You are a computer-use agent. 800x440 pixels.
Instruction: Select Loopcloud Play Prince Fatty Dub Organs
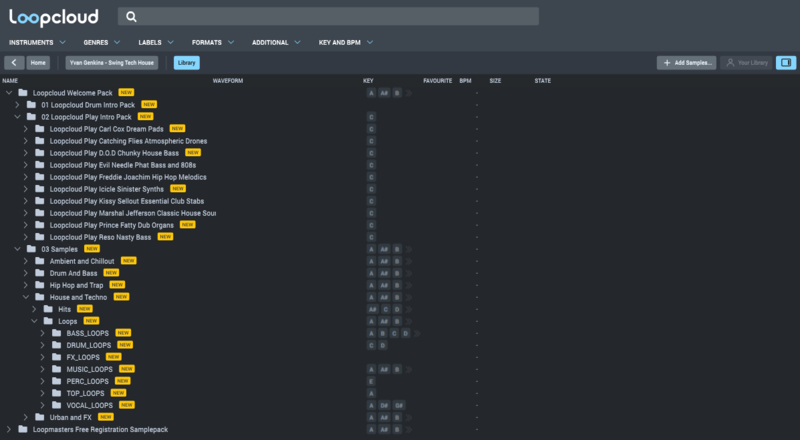click(112, 225)
